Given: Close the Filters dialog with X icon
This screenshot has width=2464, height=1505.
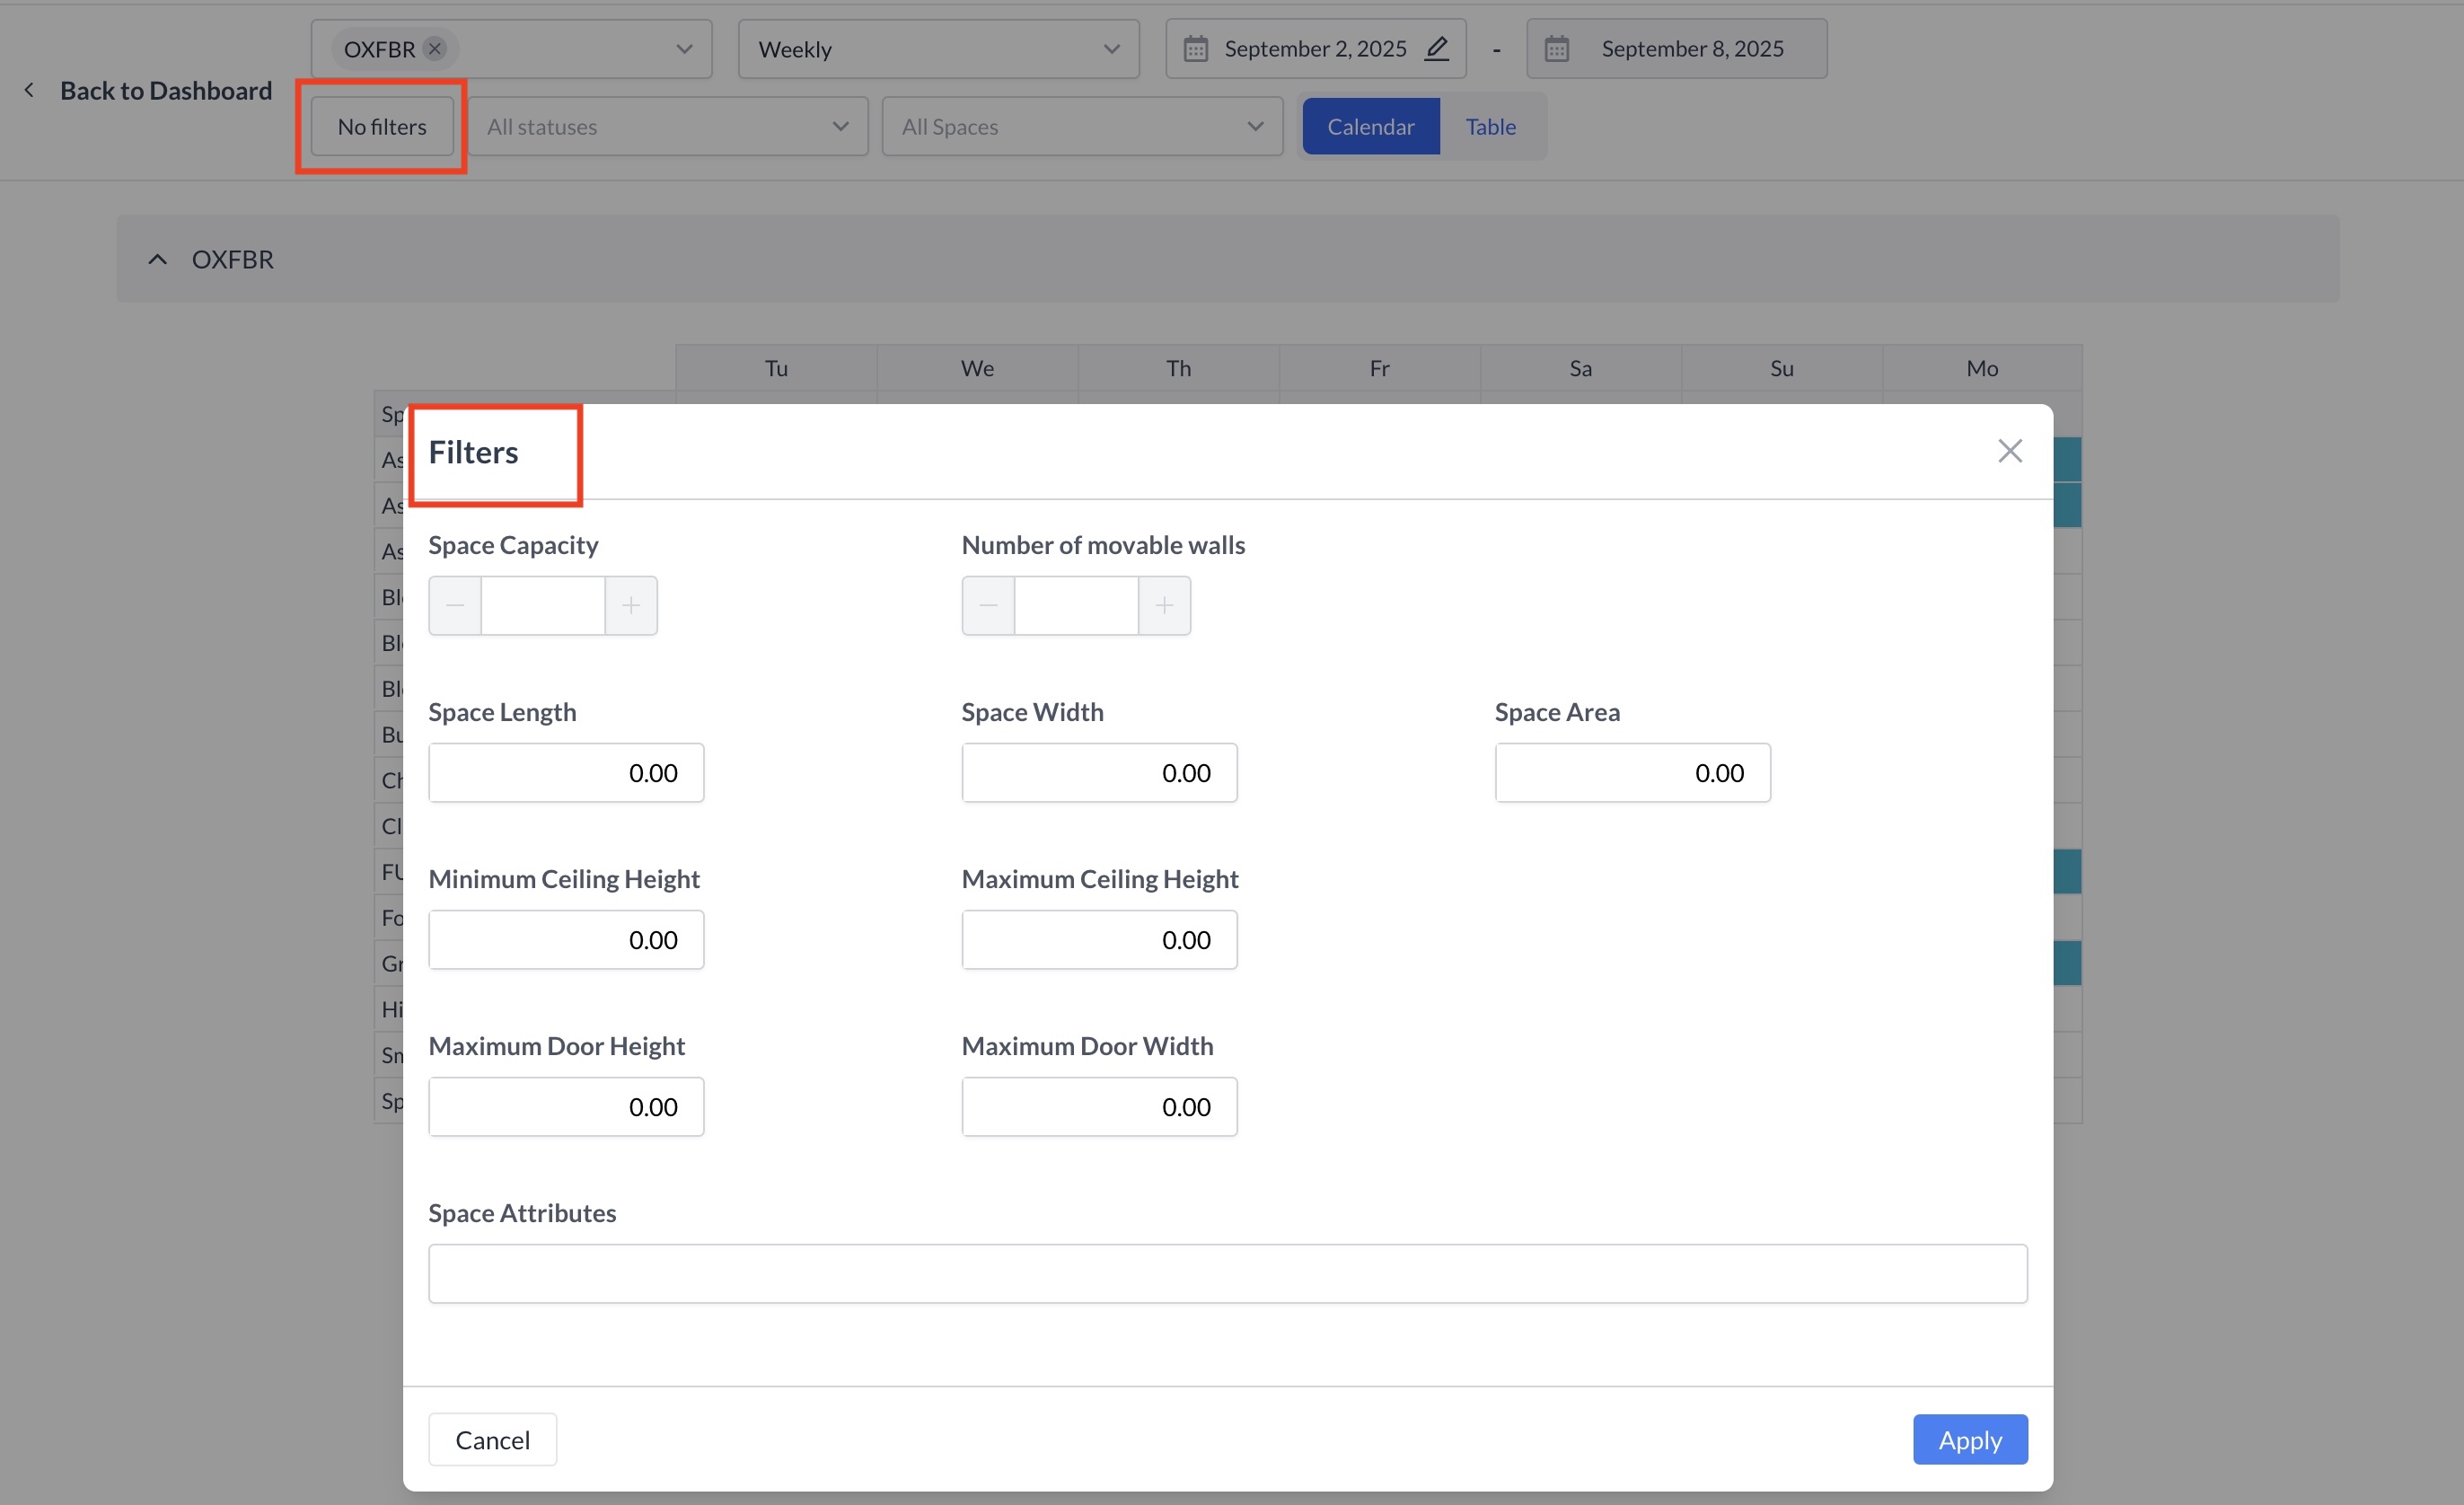Looking at the screenshot, I should point(2009,451).
